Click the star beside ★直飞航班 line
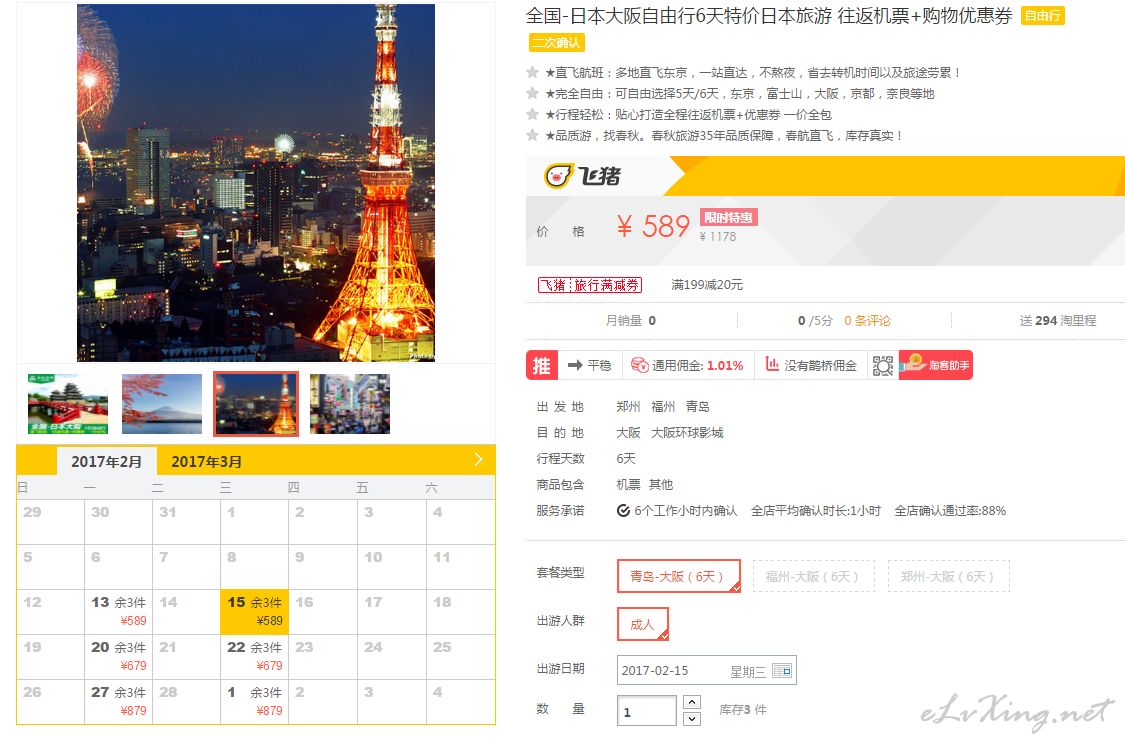This screenshot has height=746, width=1125. point(532,72)
